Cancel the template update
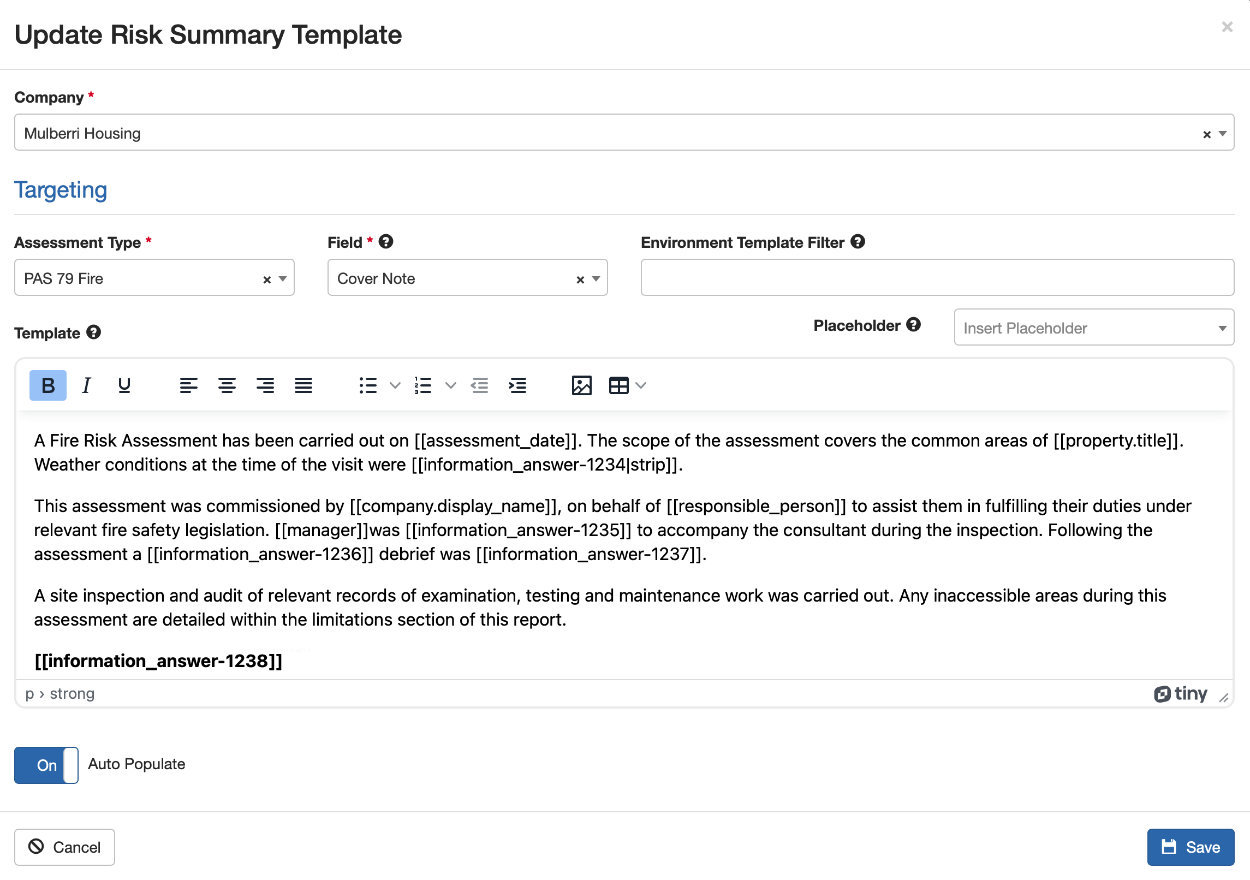Viewport: 1250px width, 880px height. click(x=64, y=847)
